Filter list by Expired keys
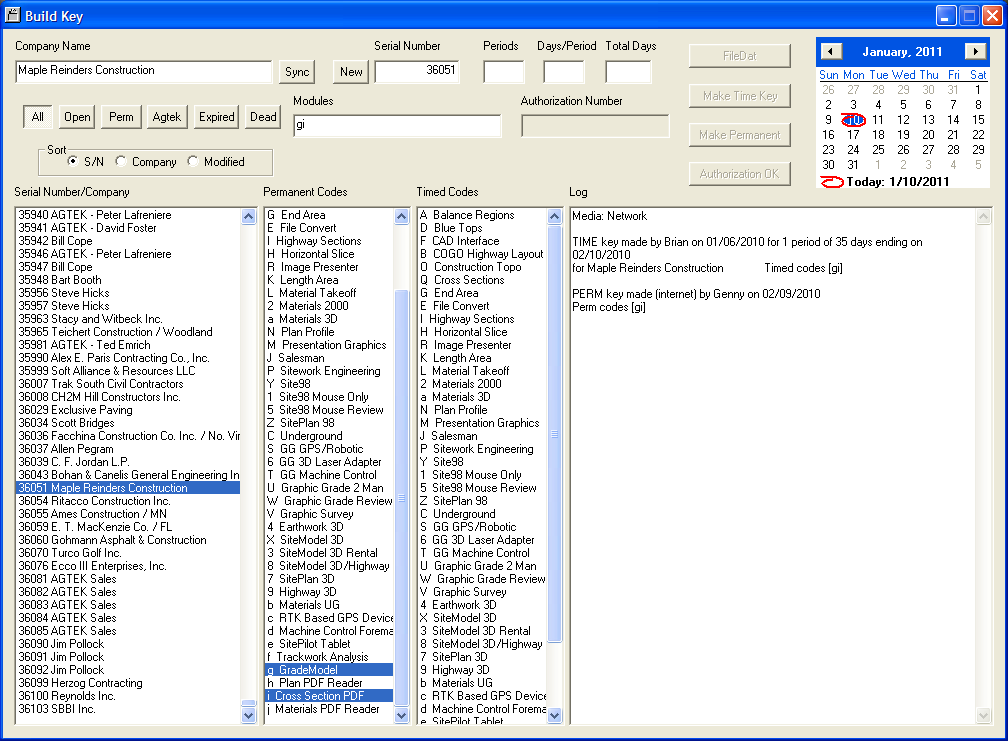 click(216, 117)
